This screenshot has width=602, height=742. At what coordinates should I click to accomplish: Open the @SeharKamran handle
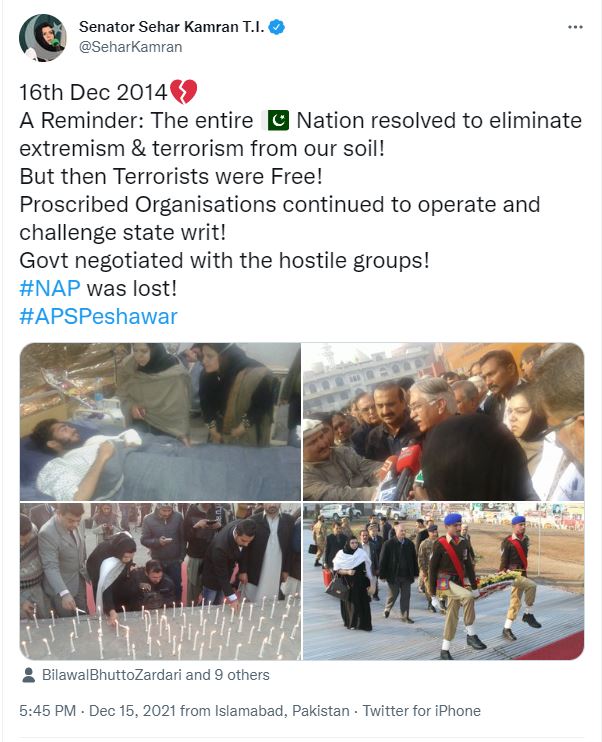131,47
